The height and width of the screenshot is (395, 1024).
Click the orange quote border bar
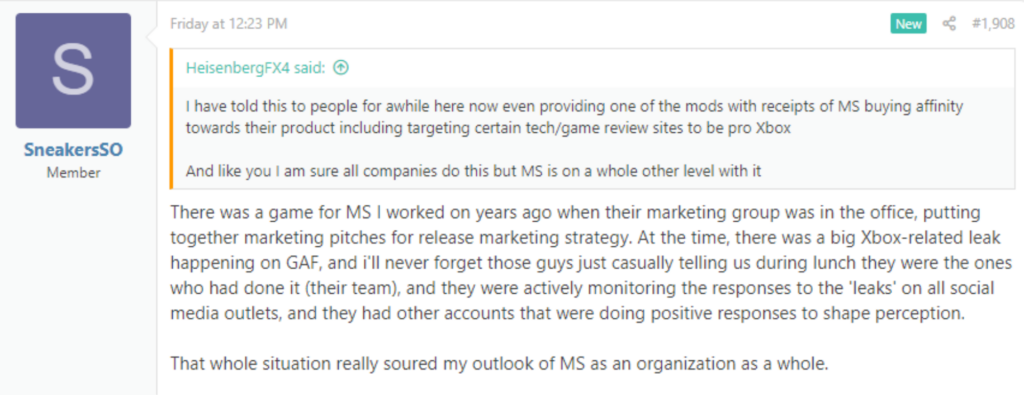tap(172, 119)
